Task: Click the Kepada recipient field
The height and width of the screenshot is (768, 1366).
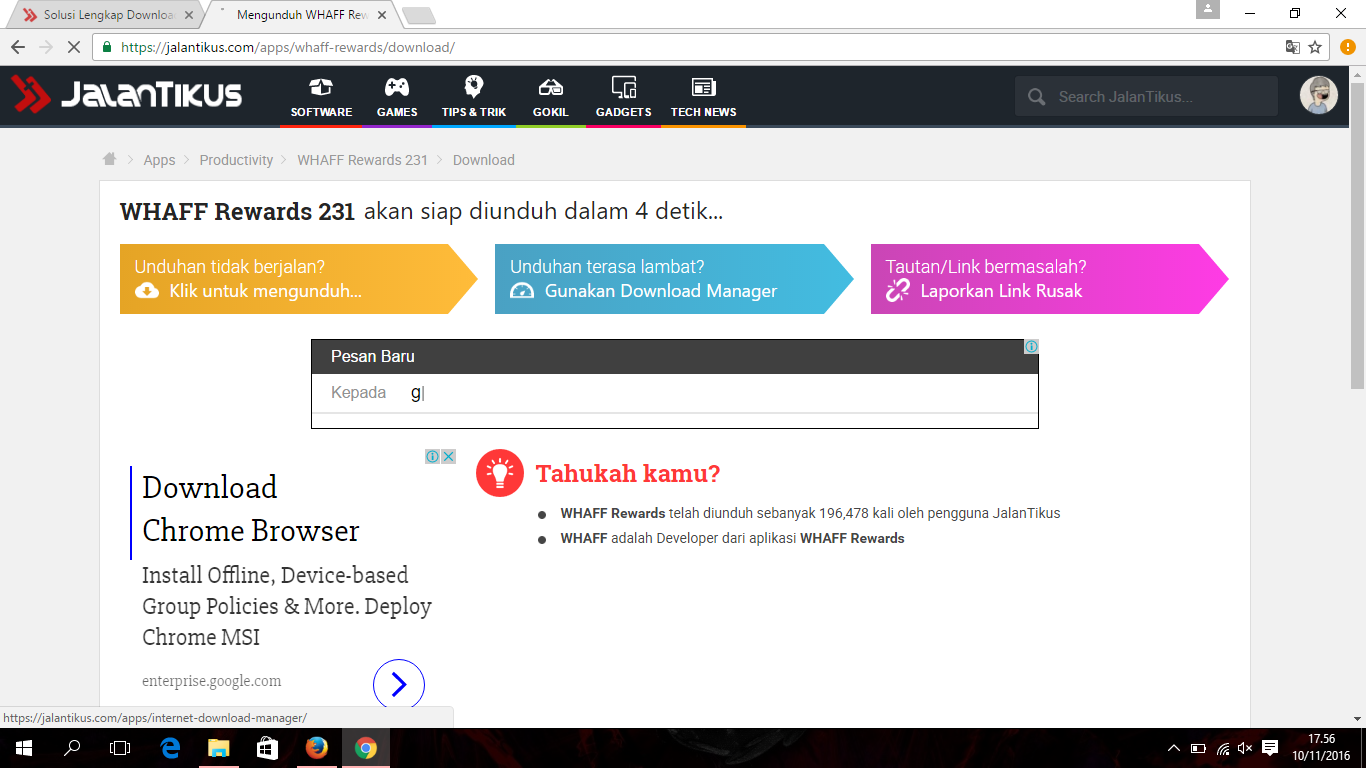Action: coord(675,393)
